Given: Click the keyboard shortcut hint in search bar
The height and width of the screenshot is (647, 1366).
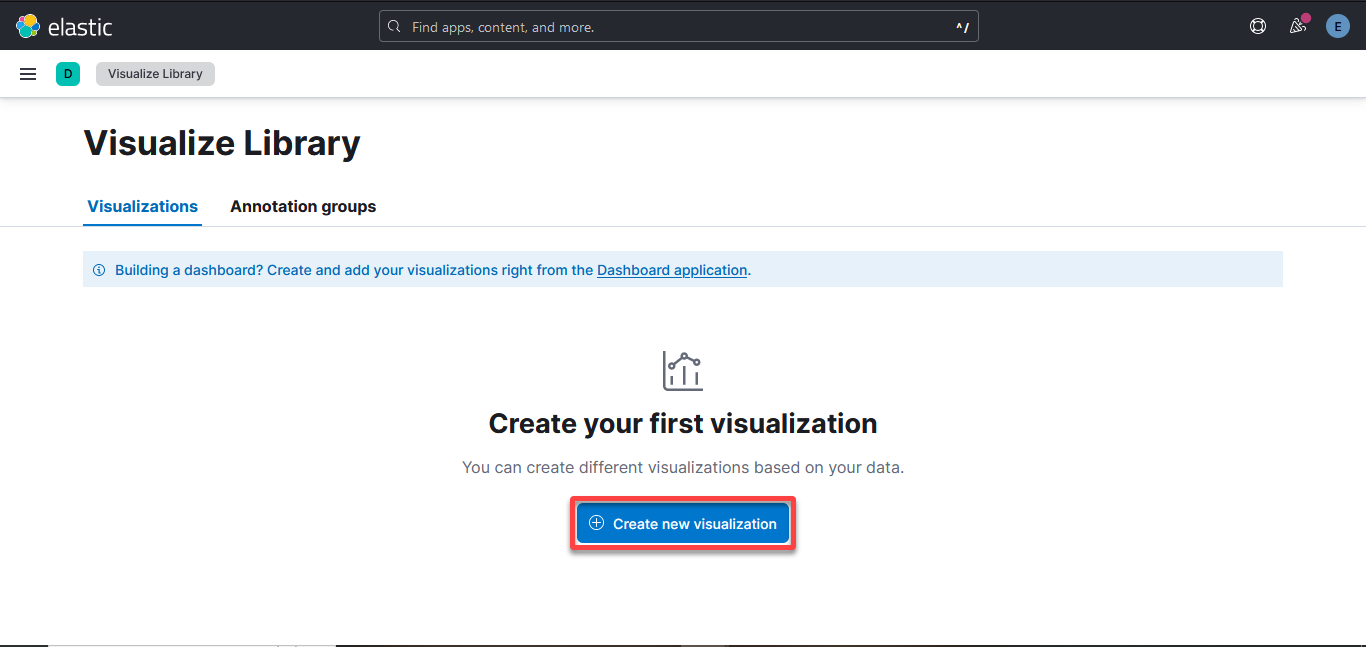Looking at the screenshot, I should pos(963,28).
